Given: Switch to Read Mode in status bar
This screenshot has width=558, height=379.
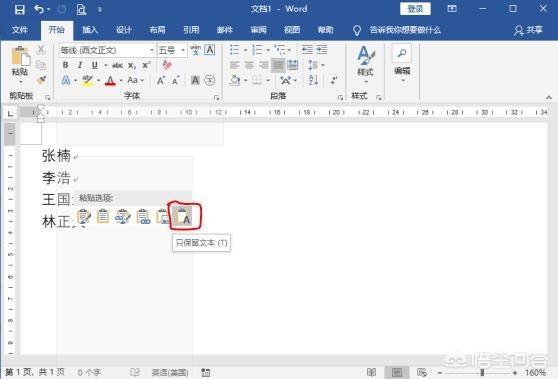Looking at the screenshot, I should [x=371, y=373].
